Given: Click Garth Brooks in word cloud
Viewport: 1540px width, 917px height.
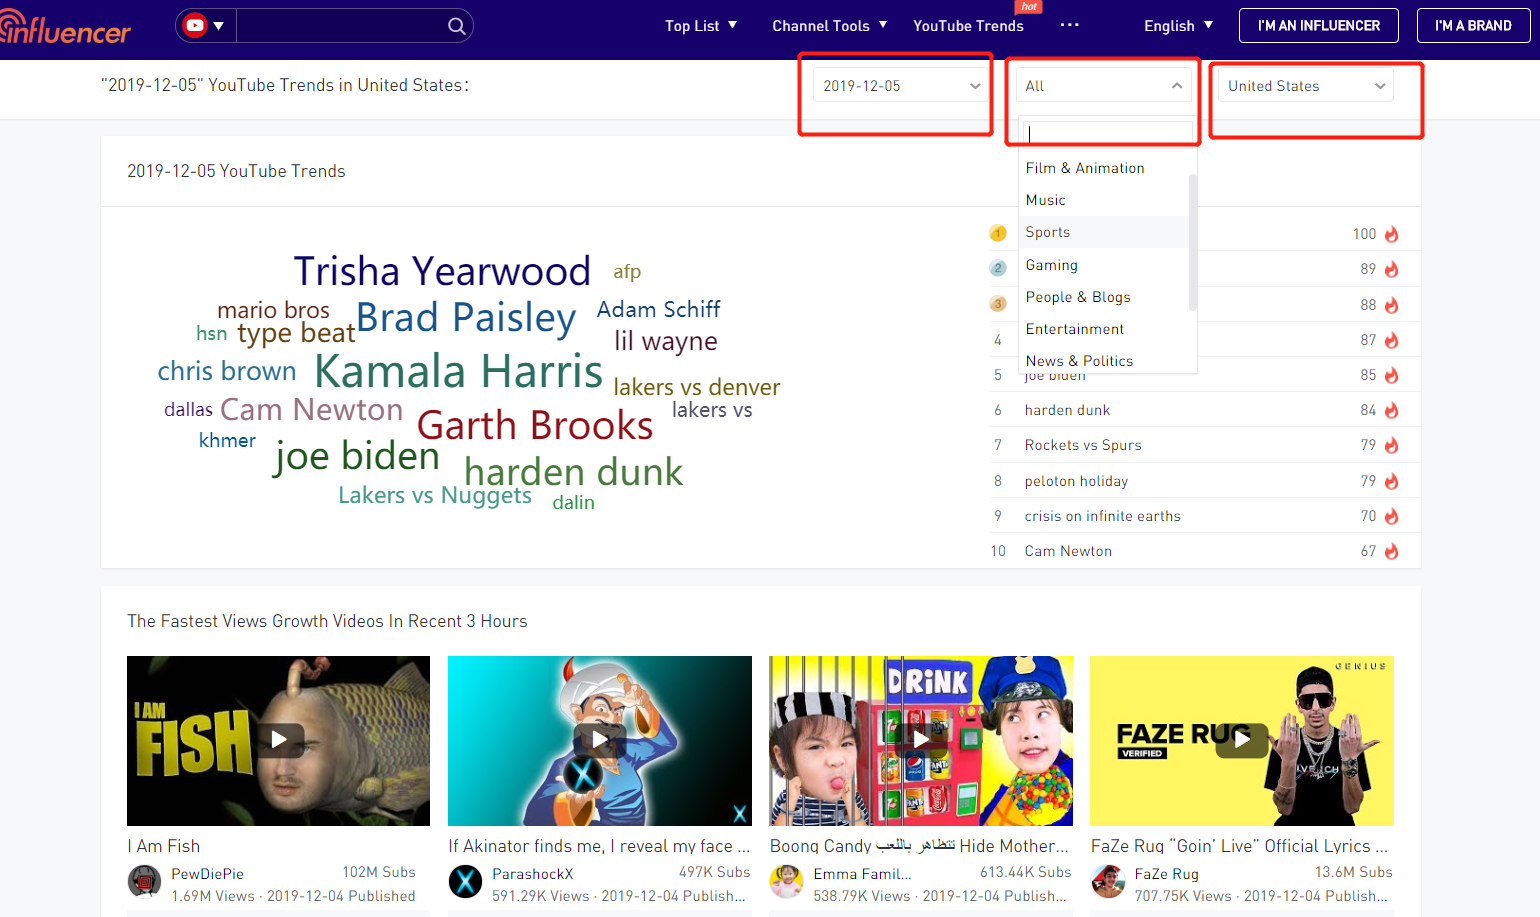Looking at the screenshot, I should (x=535, y=425).
